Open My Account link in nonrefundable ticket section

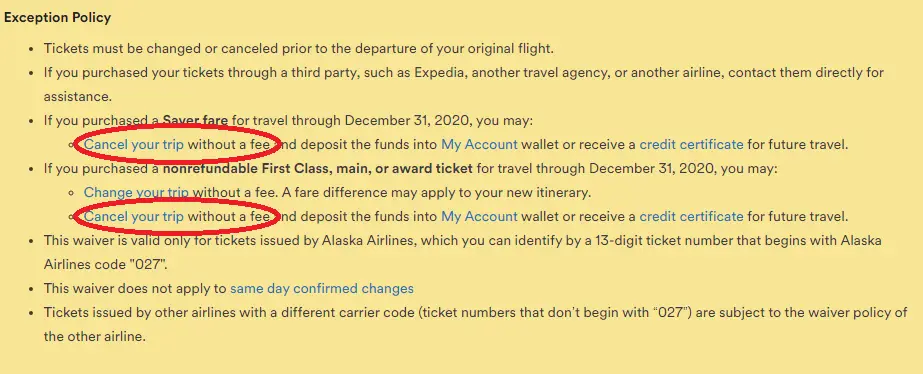[x=479, y=216]
